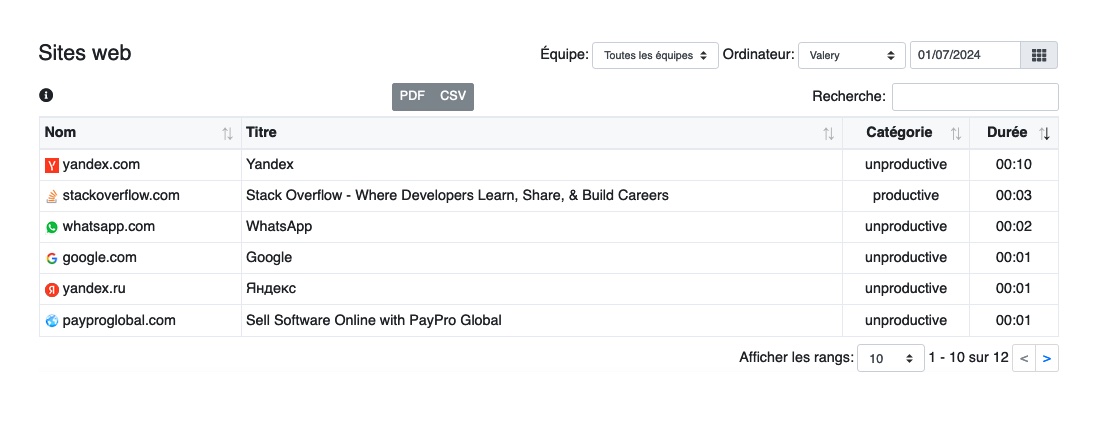This screenshot has width=1110, height=440.
Task: Click 00:01 duration in payproglobal.com row
Action: 1014,320
